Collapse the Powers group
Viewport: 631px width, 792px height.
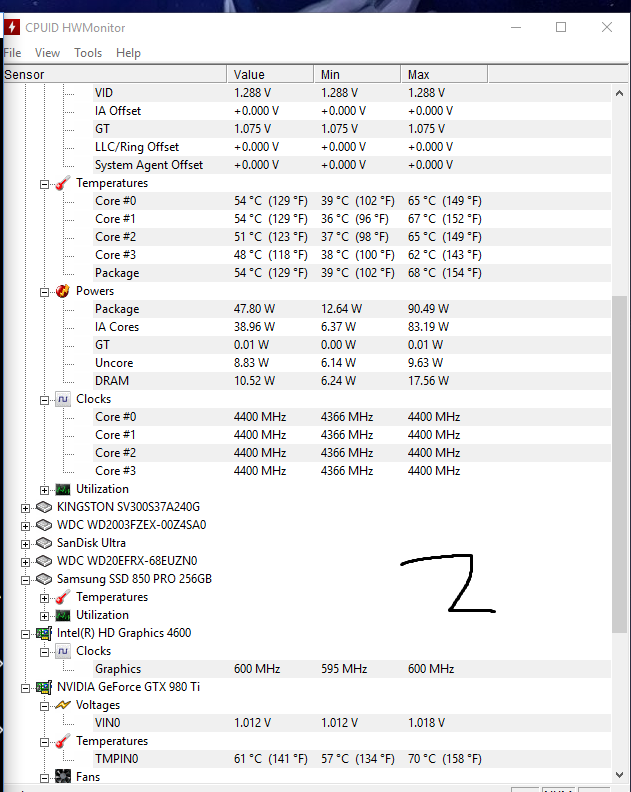[x=44, y=292]
